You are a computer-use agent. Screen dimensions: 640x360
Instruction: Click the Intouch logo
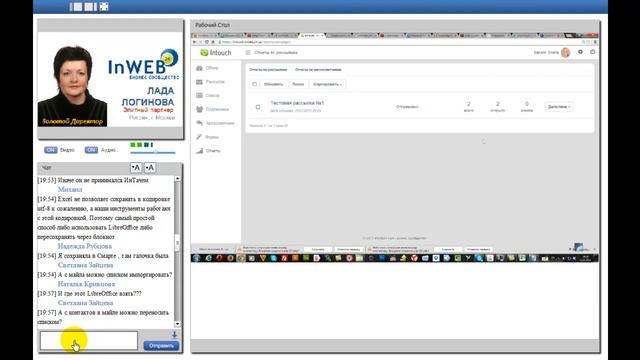(x=216, y=53)
